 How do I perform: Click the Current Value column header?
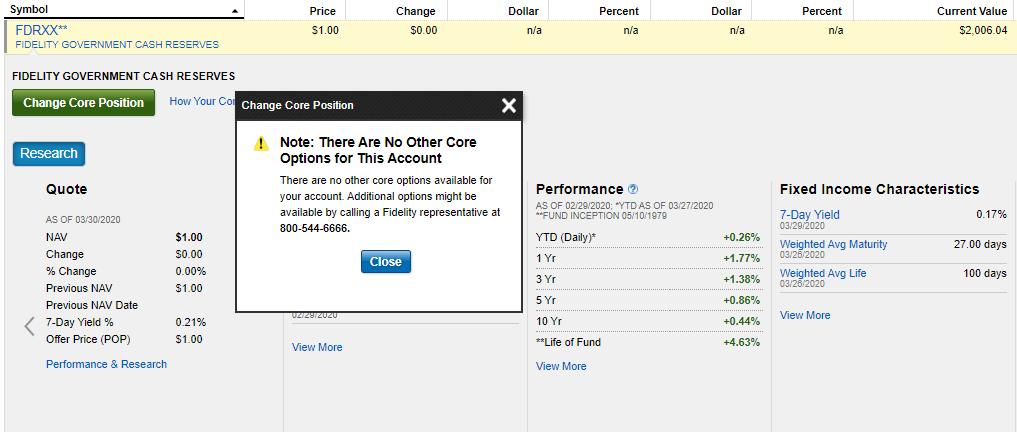(x=971, y=11)
